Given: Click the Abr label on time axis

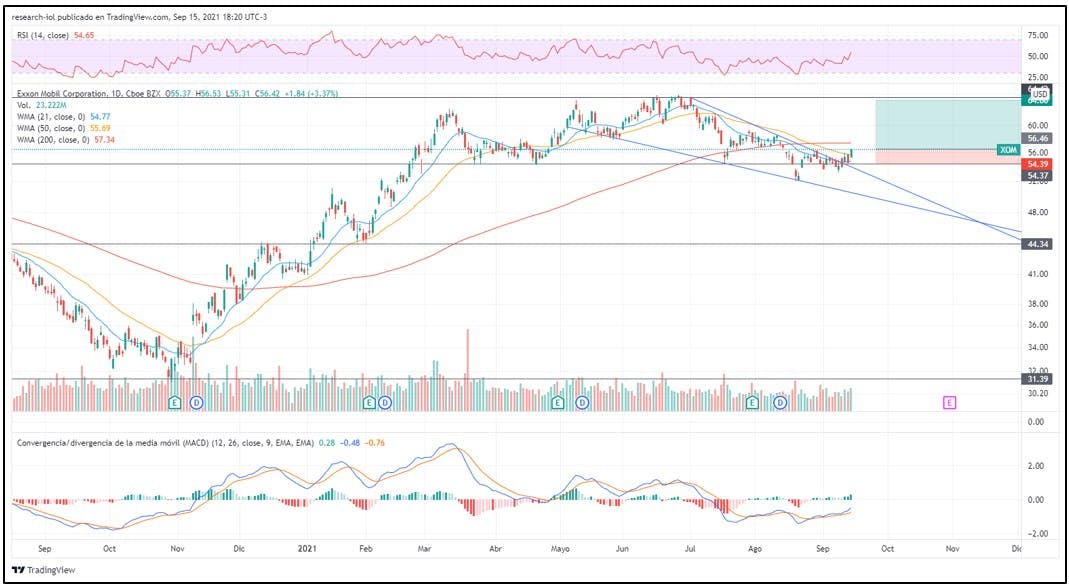Looking at the screenshot, I should pyautogui.click(x=496, y=548).
